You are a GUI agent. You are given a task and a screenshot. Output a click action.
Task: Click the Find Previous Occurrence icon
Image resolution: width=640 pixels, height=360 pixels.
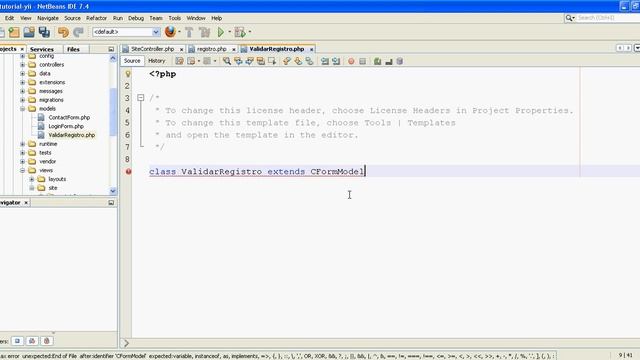[238, 61]
